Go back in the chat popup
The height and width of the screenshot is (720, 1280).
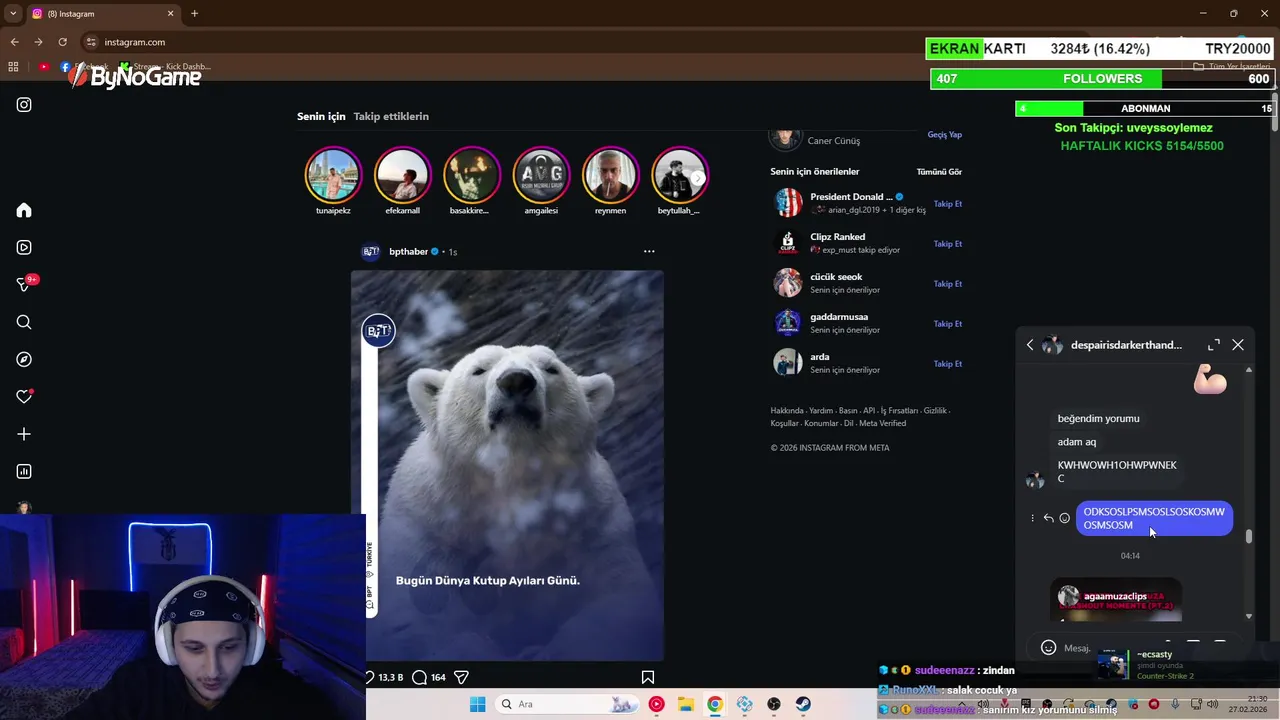tap(1030, 345)
